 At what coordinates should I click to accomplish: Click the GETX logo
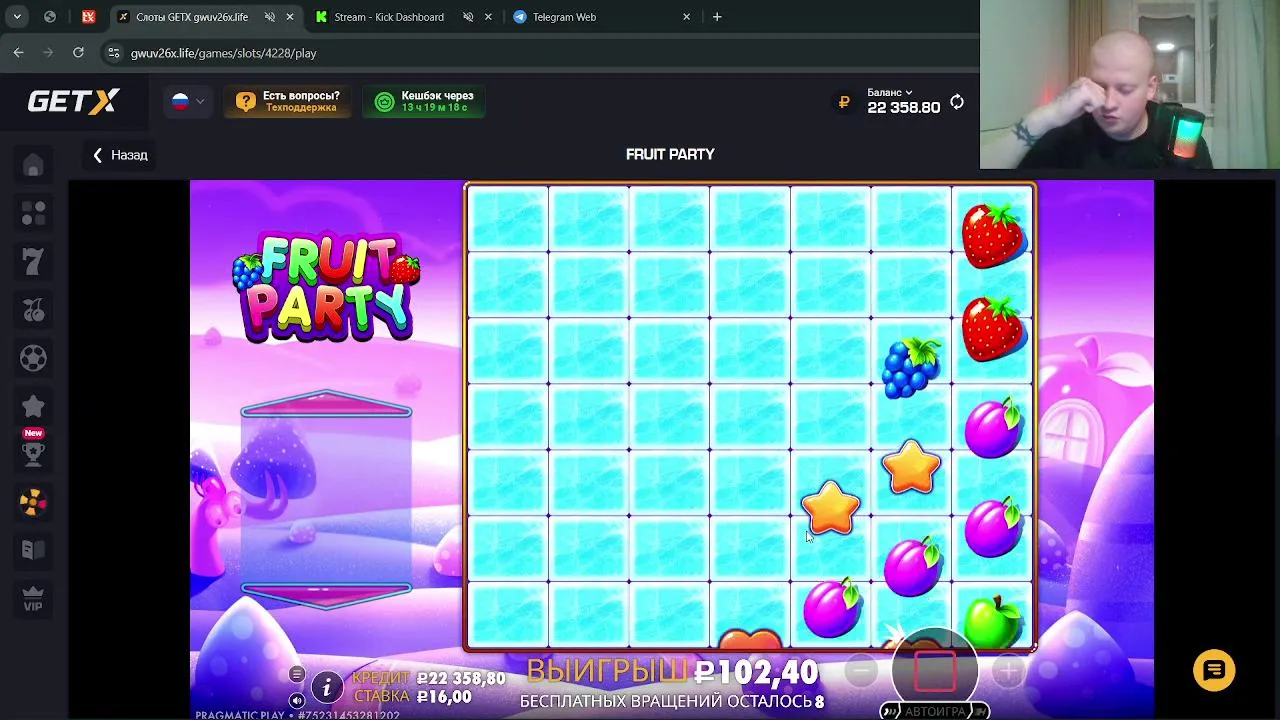pos(73,101)
